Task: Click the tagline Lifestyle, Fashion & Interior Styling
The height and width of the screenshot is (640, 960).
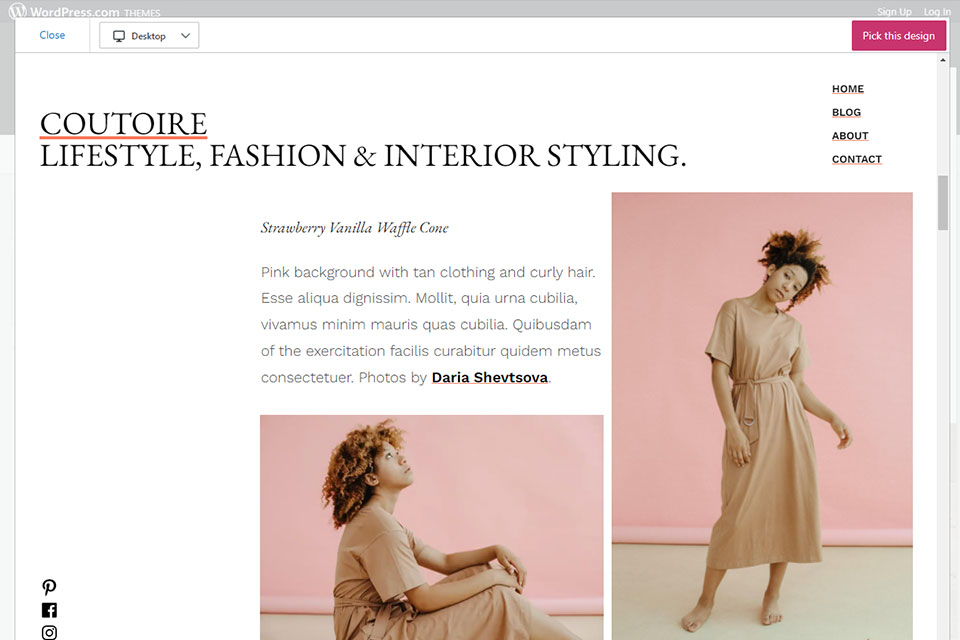Action: (x=363, y=156)
